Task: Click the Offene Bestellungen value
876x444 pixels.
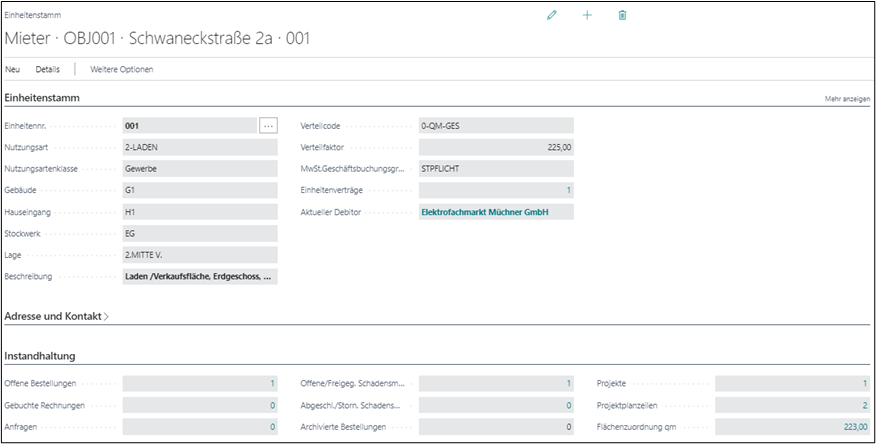Action: point(271,383)
